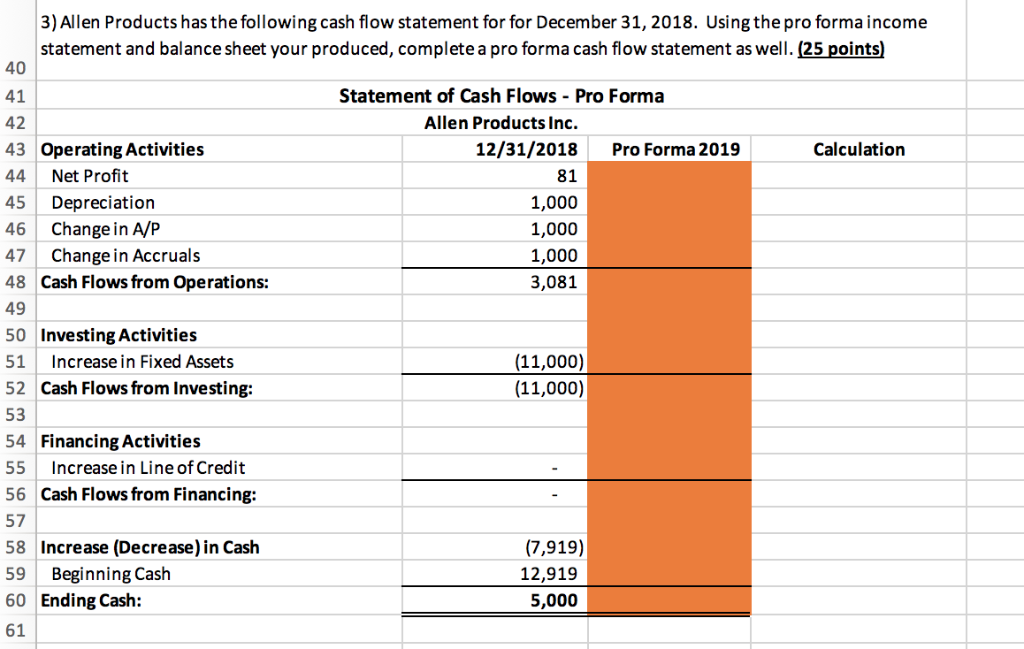Select the 'Investing Activities' heading

[x=118, y=335]
